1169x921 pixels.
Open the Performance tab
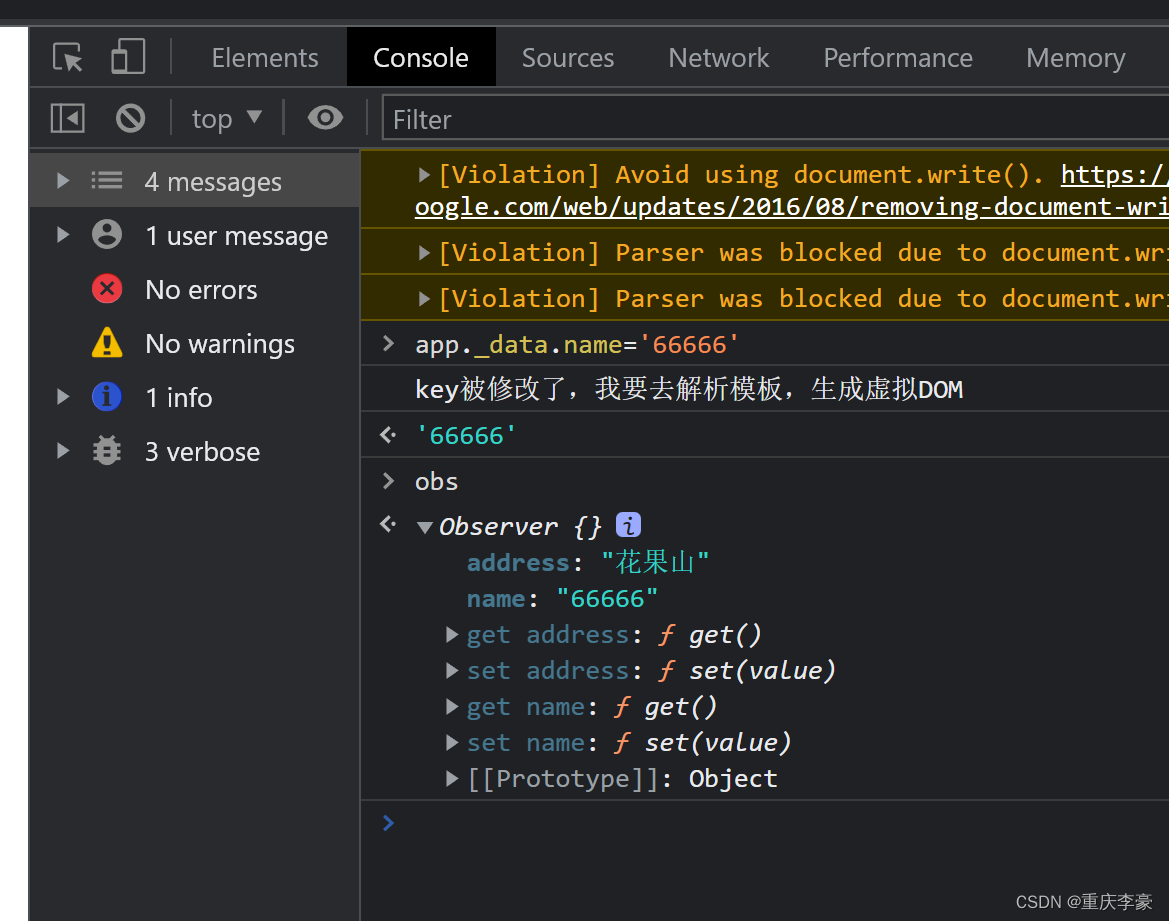(x=898, y=57)
